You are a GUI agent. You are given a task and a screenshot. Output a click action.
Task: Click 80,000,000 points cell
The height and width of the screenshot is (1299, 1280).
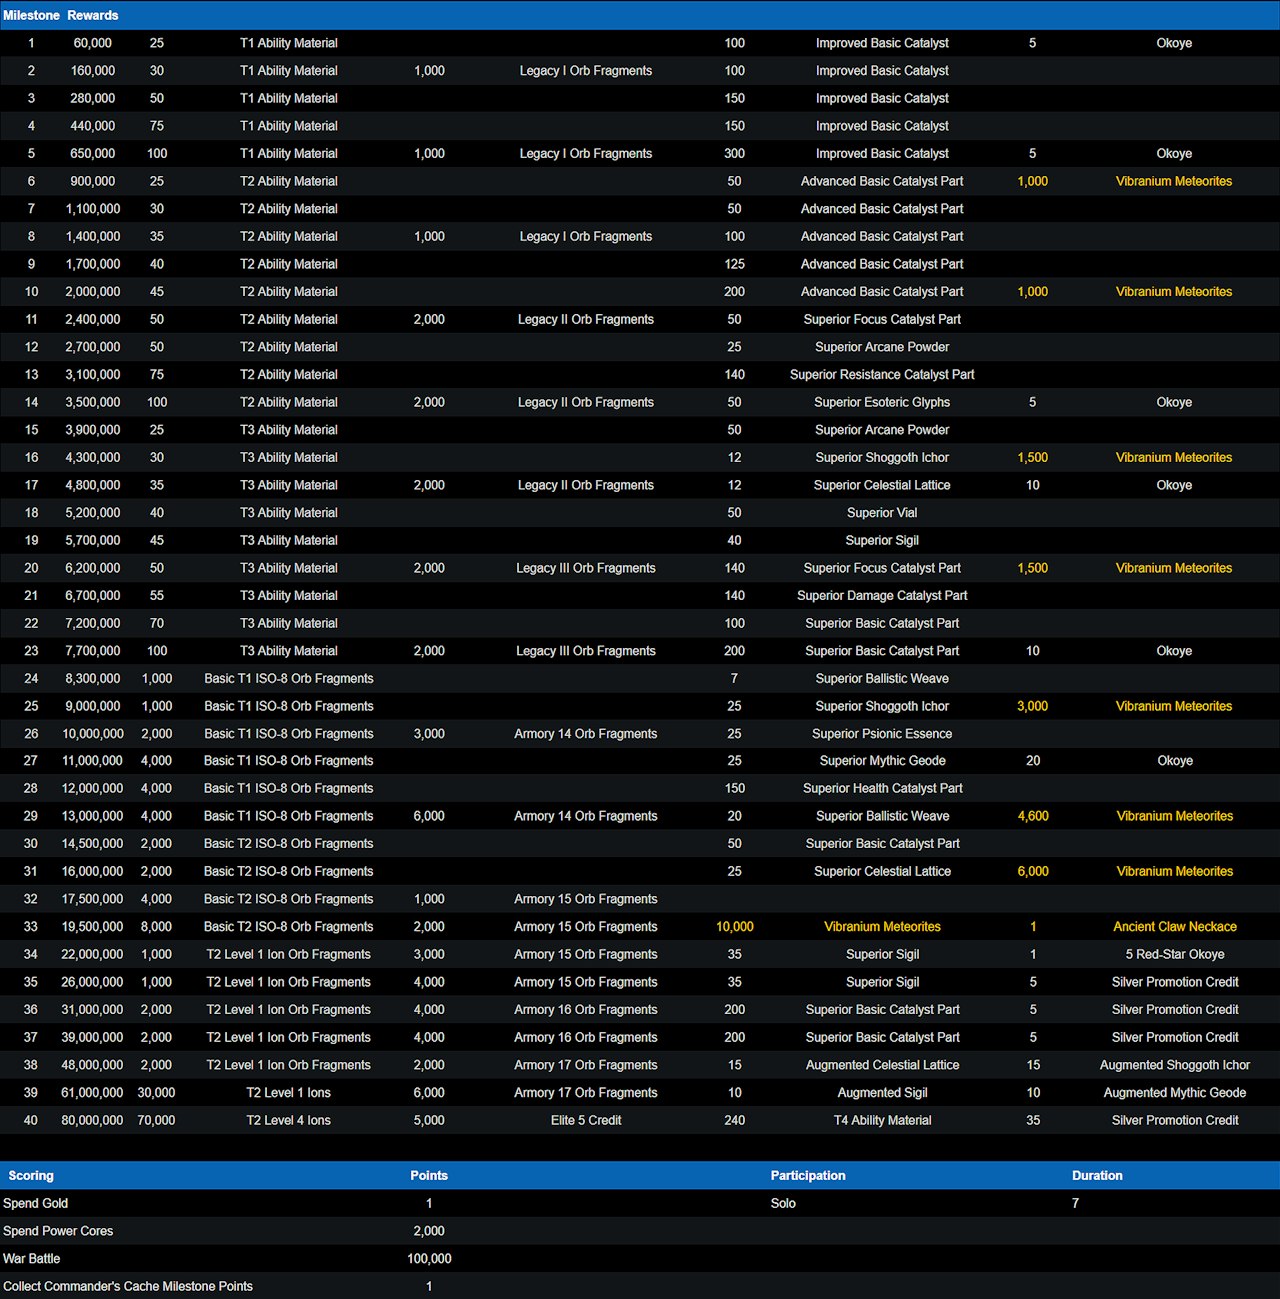click(93, 1120)
